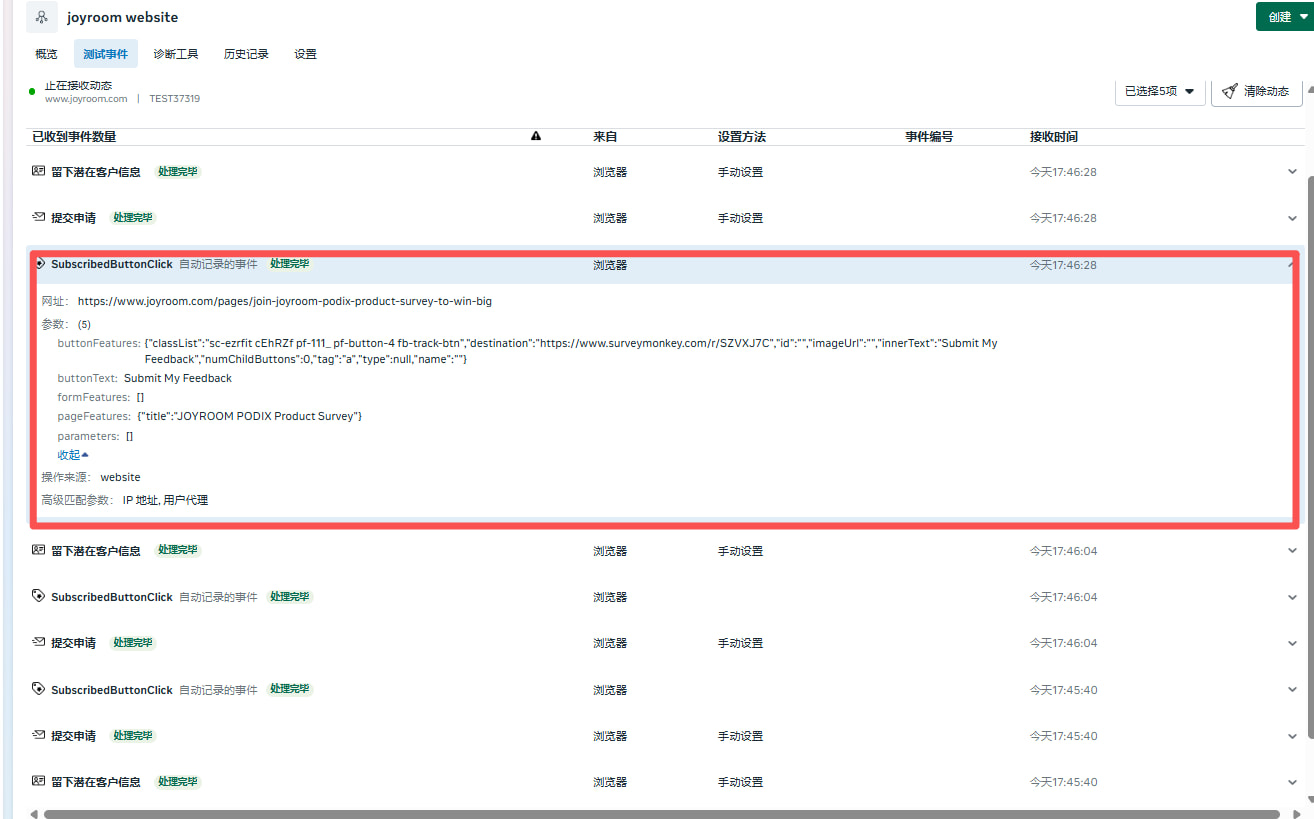The width and height of the screenshot is (1314, 819).
Task: Click envelope icon of 17:46:04 提交申请 event
Action: (39, 642)
